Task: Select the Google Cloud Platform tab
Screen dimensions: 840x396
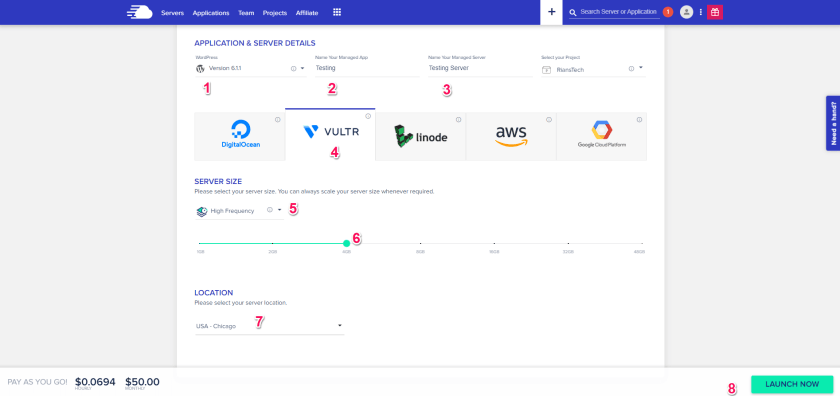Action: point(602,137)
